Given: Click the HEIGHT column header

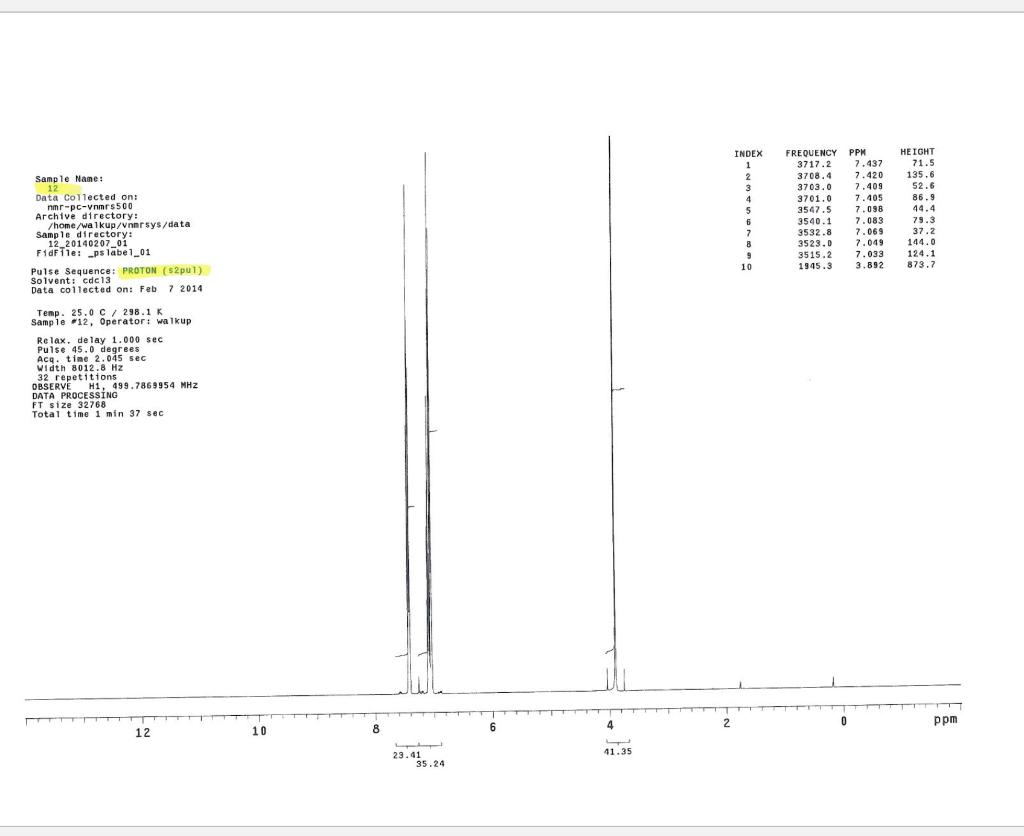Looking at the screenshot, I should [x=919, y=152].
